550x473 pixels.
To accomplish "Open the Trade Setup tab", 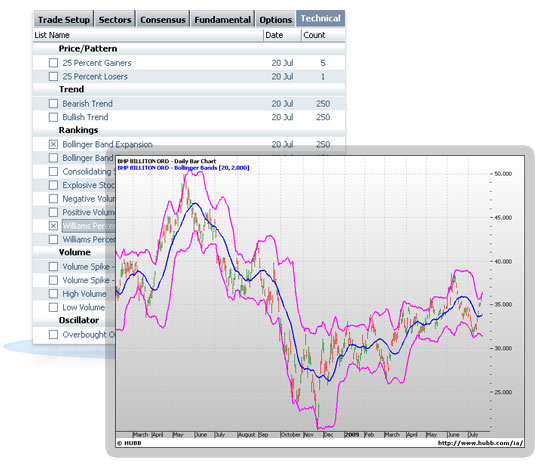I will (63, 20).
